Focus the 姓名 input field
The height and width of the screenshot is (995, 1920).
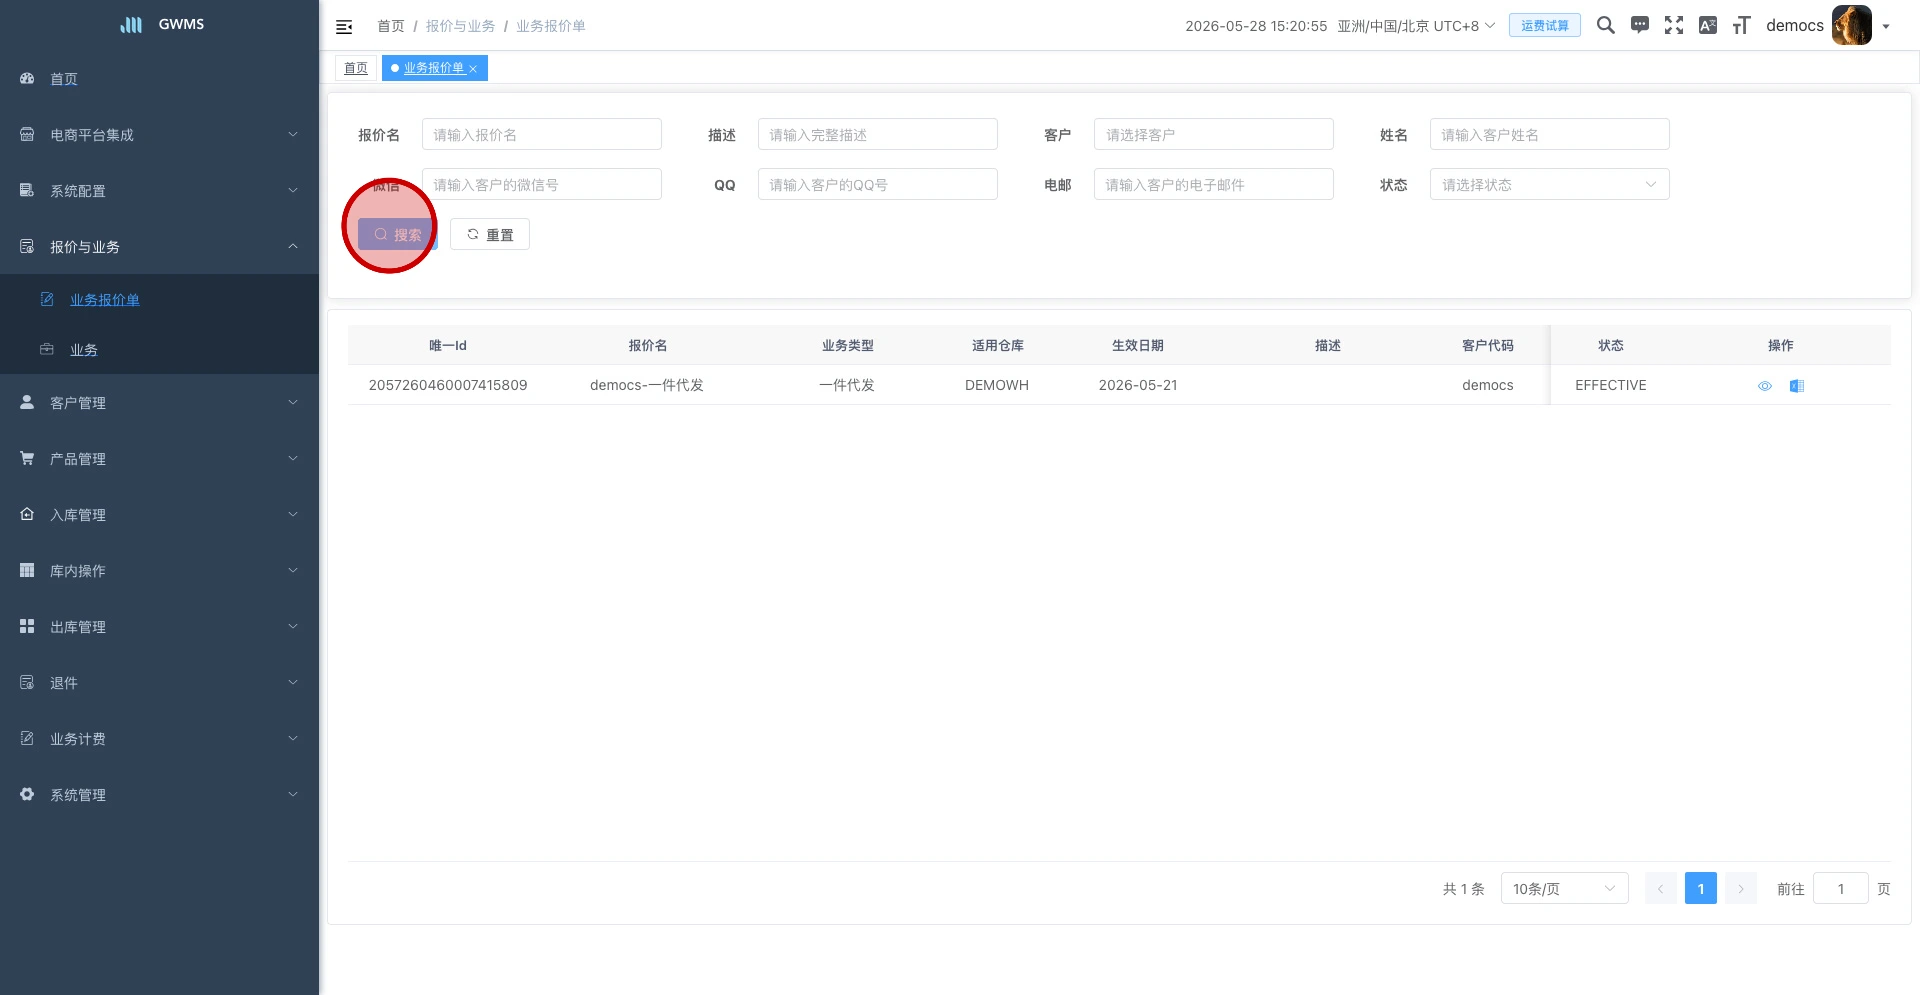click(1549, 134)
